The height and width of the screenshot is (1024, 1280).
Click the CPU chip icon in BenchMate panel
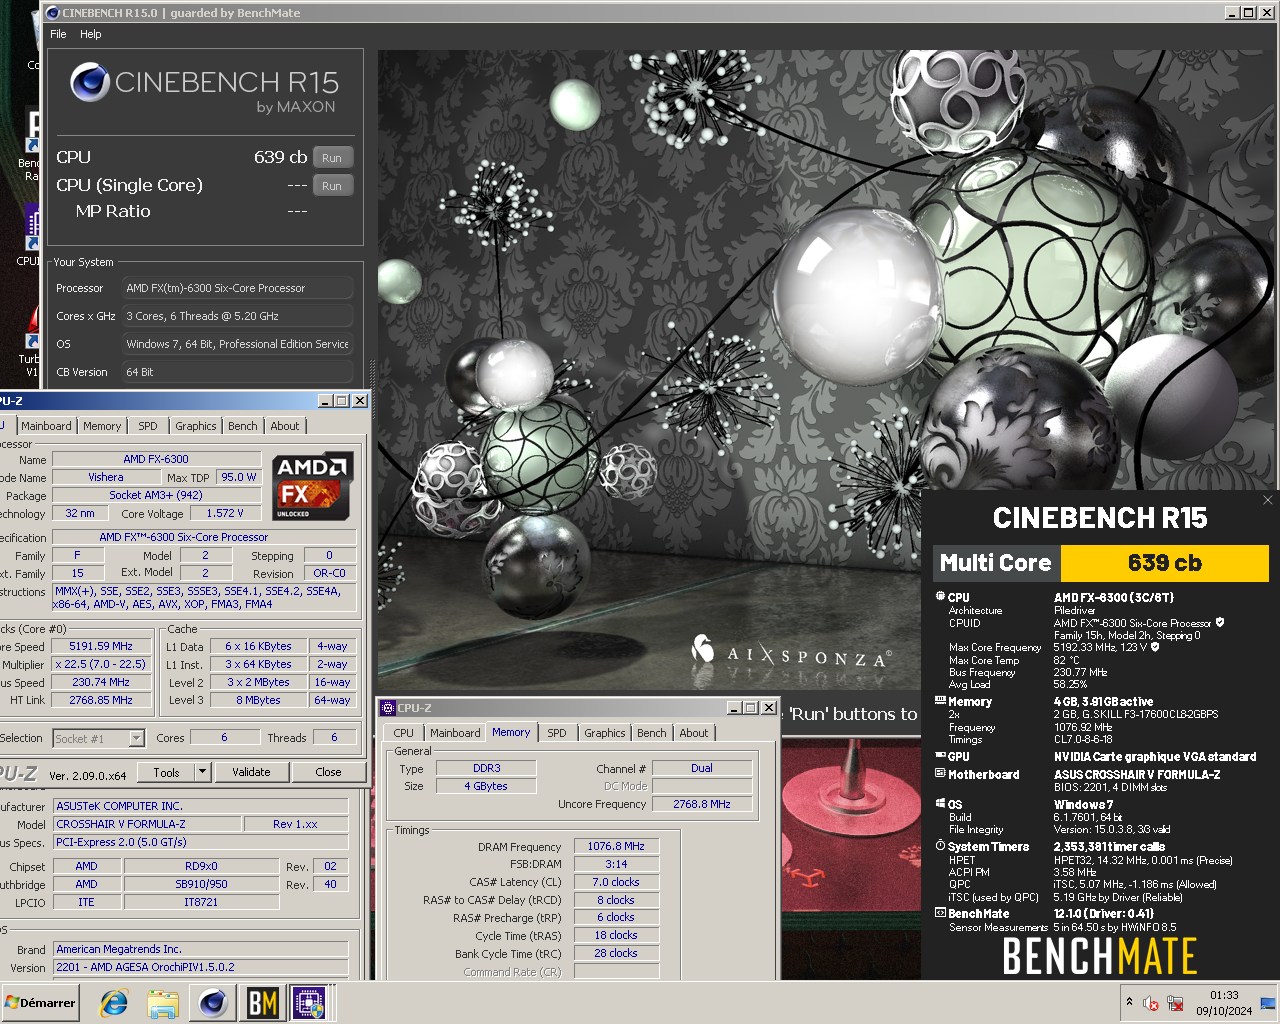[940, 596]
